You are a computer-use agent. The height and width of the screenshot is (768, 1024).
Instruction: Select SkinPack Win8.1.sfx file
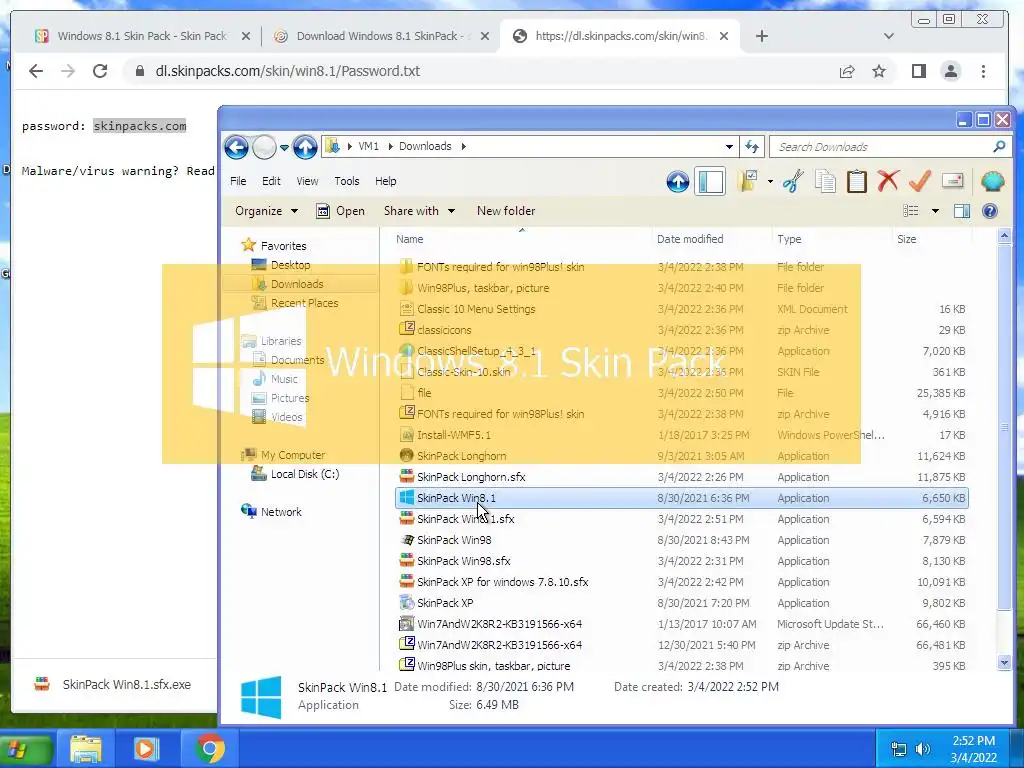(682, 519)
